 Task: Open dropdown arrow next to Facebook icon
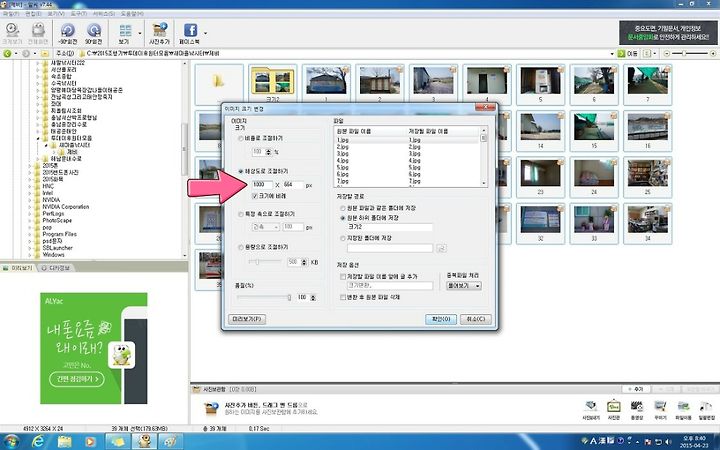(x=205, y=33)
